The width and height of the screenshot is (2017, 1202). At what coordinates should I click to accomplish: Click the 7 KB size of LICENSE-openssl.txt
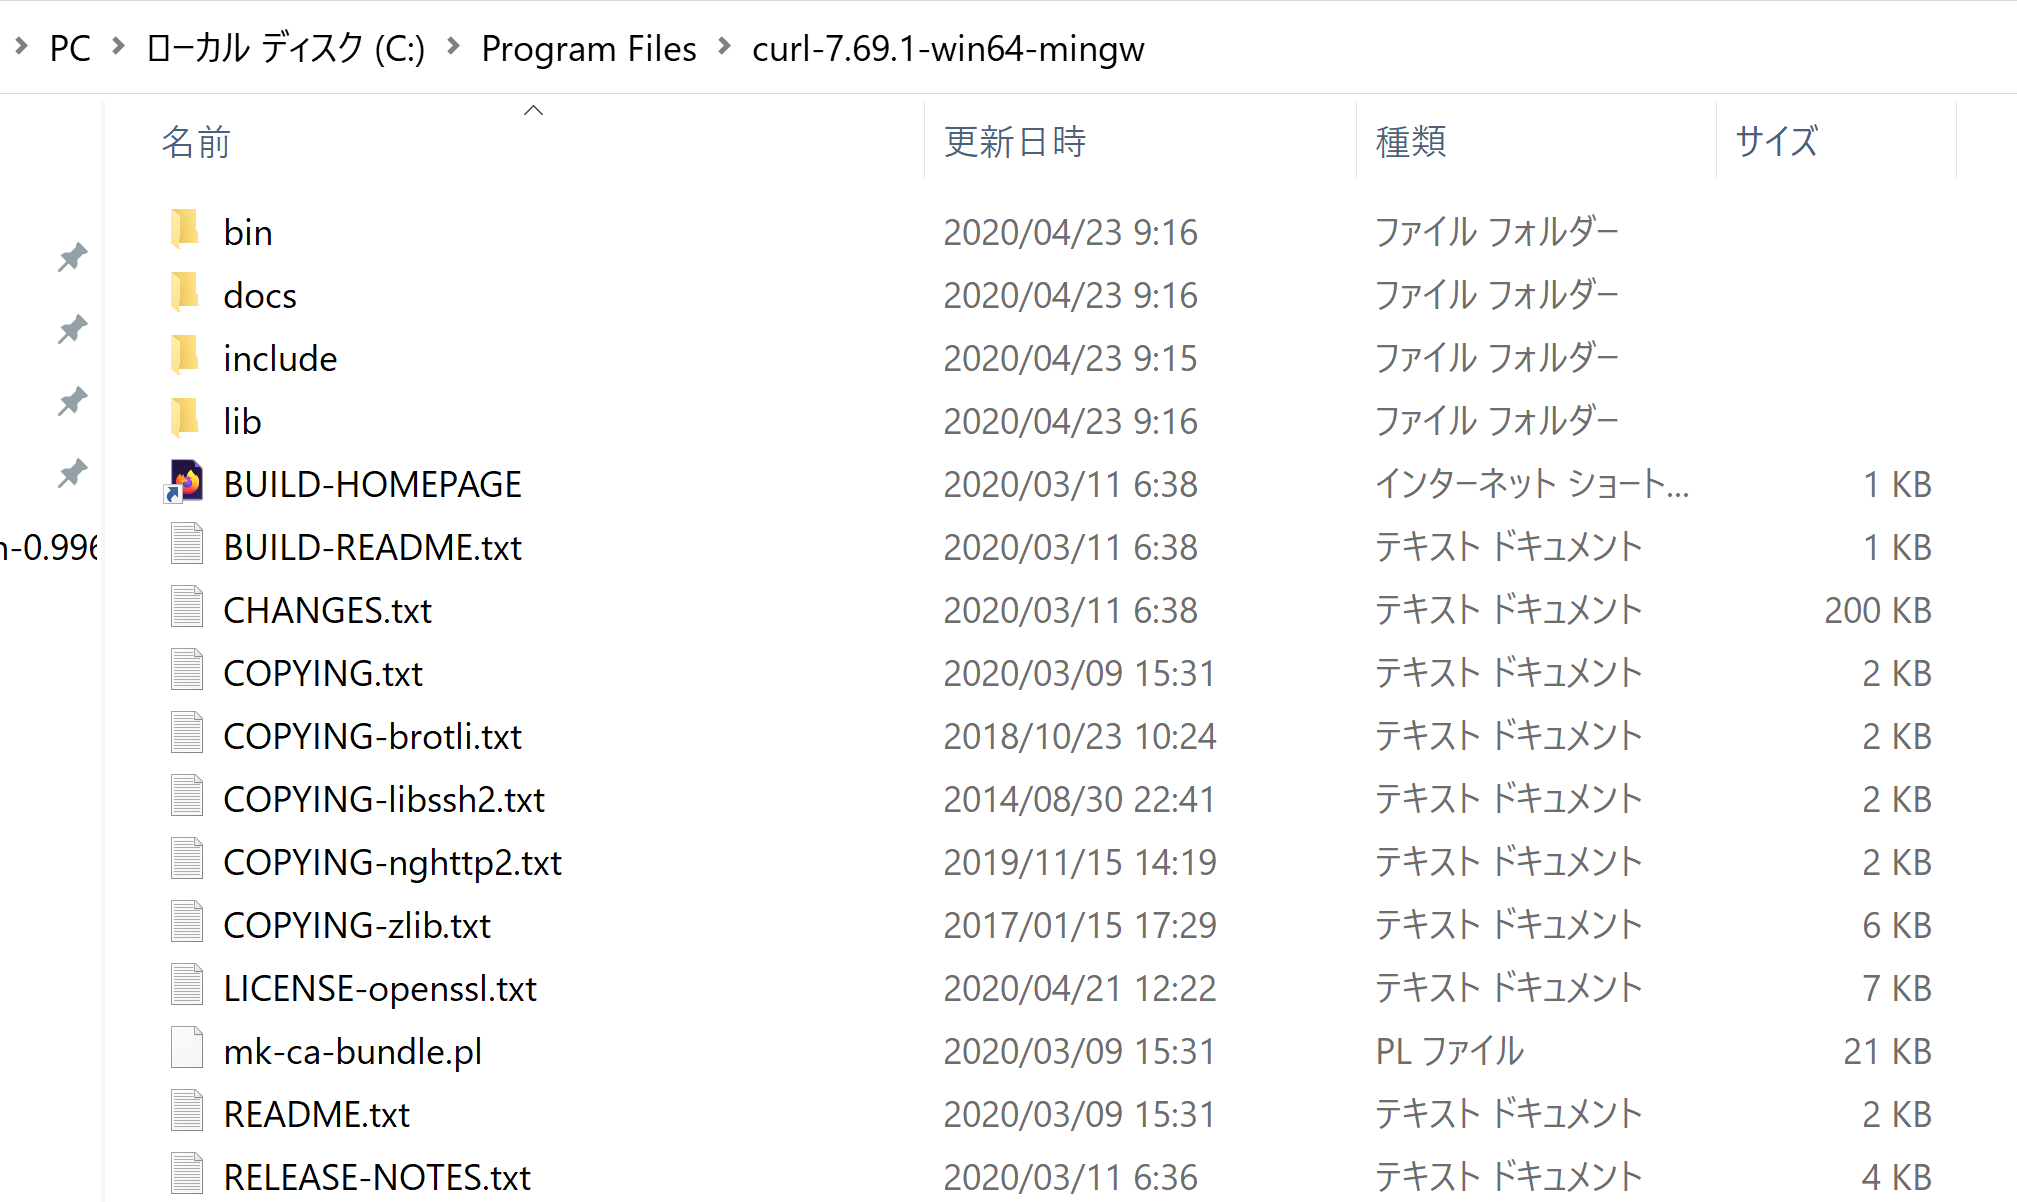tap(1897, 988)
